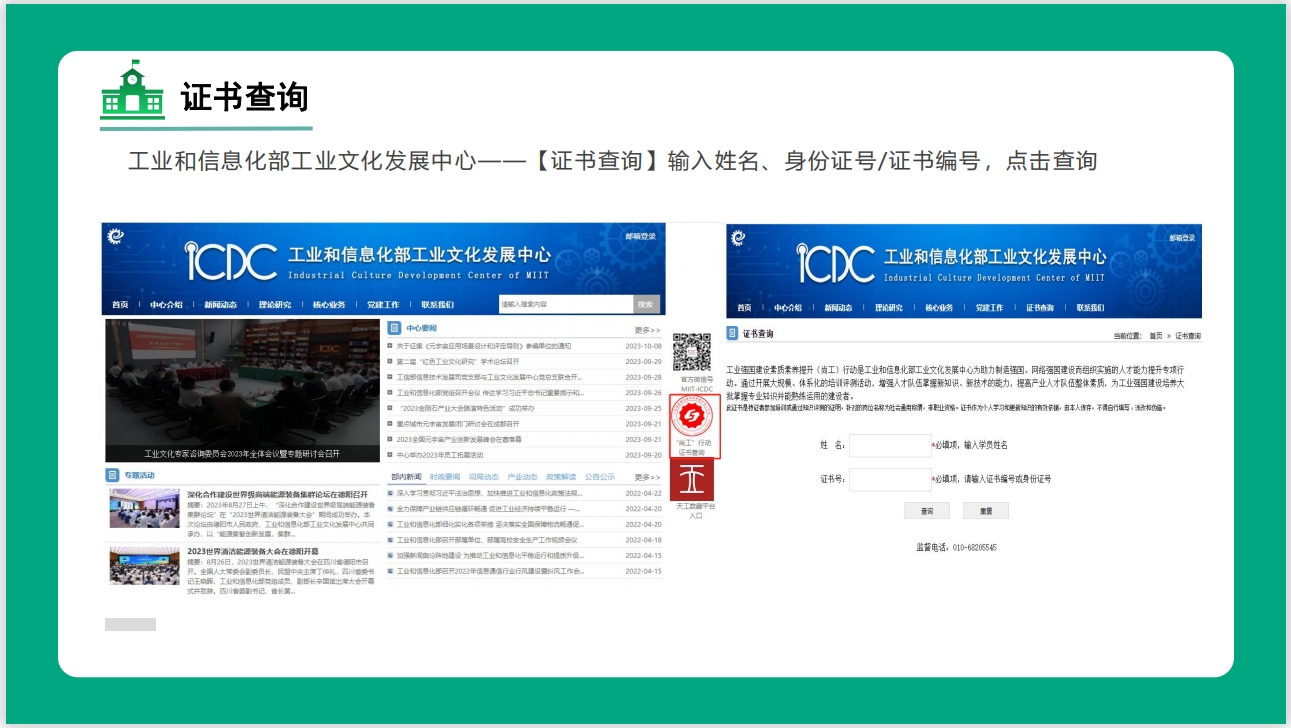Open news "2023金刚石产业大会暨演特色活动"成功举办
The width and height of the screenshot is (1291, 728).
pos(466,408)
